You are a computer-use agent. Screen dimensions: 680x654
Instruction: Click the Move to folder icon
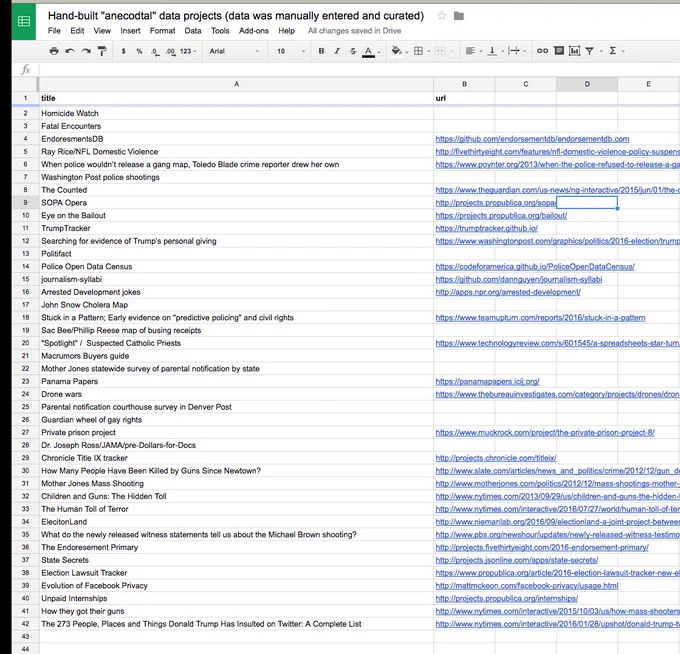459,16
